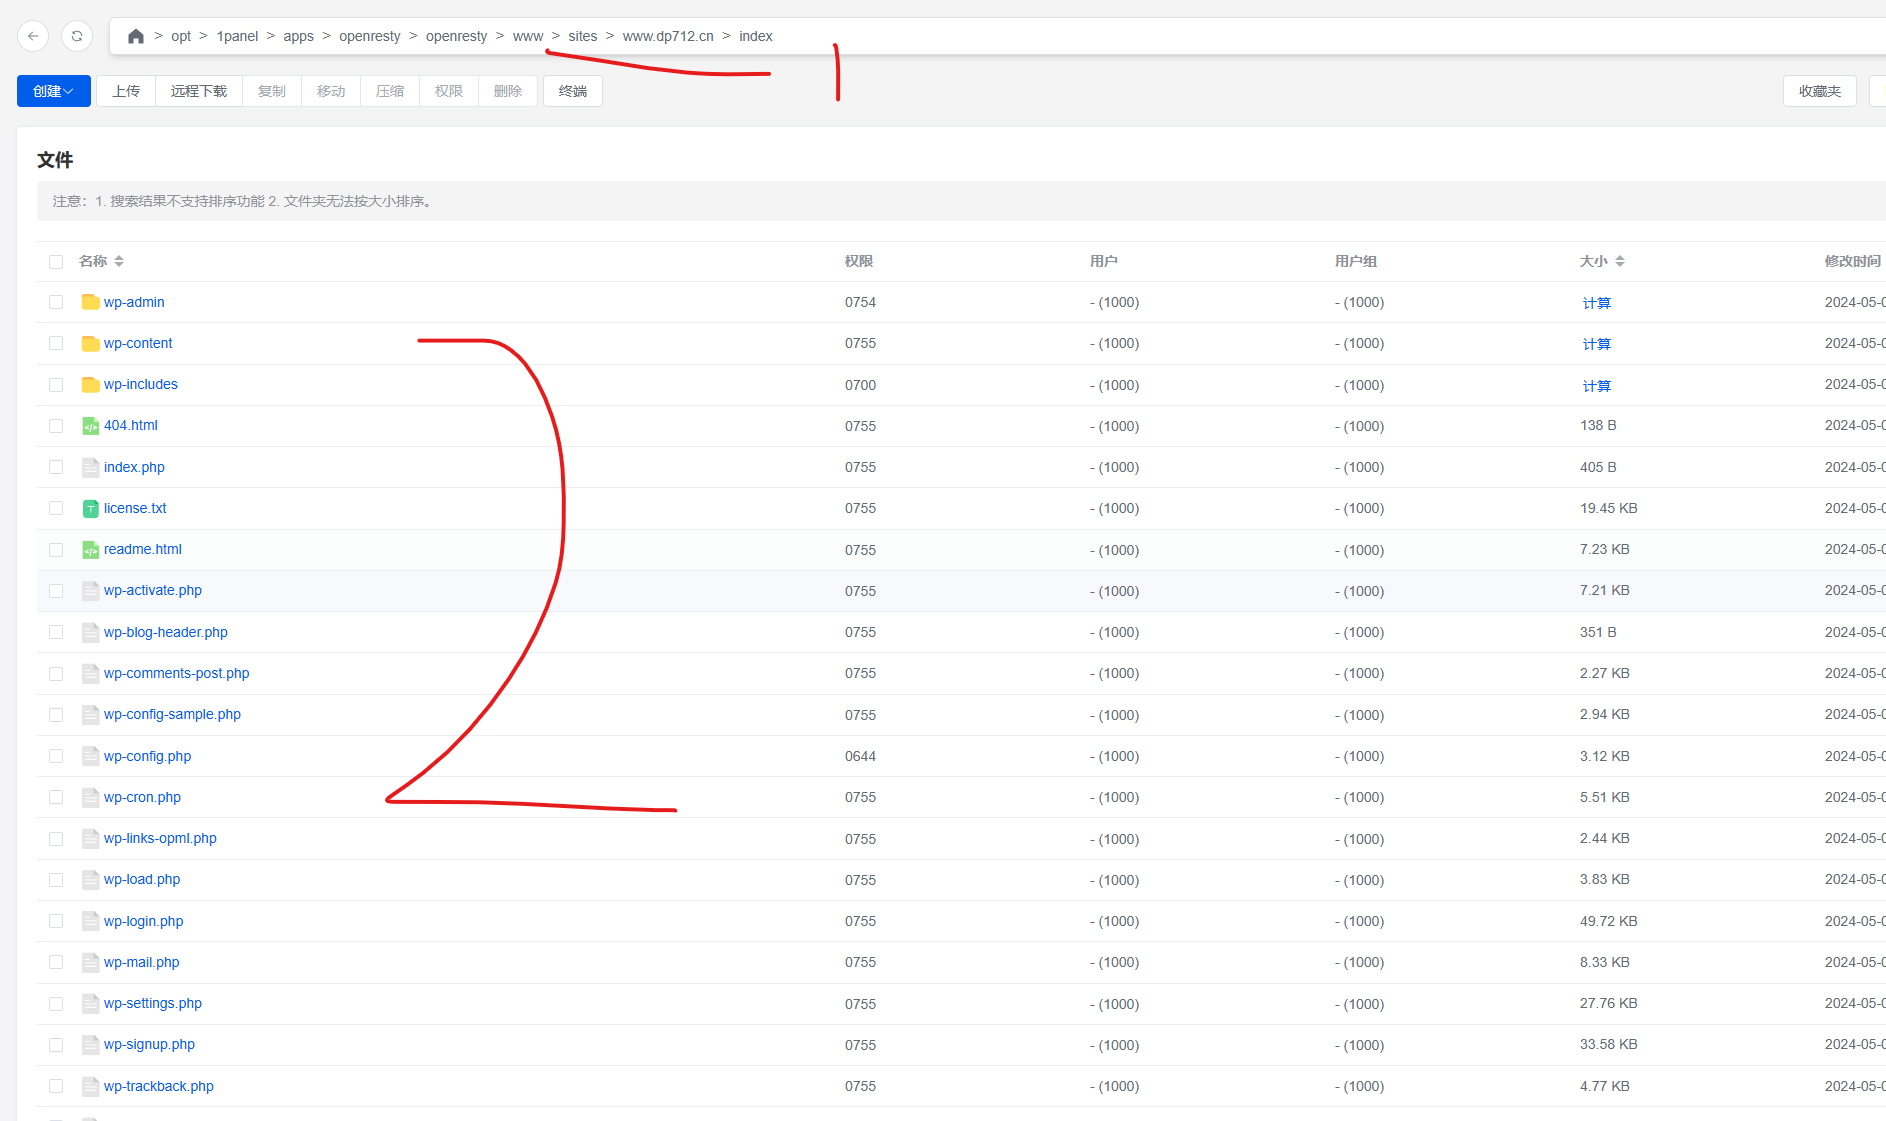Click the refresh icon button
The image size is (1886, 1121).
pos(77,36)
